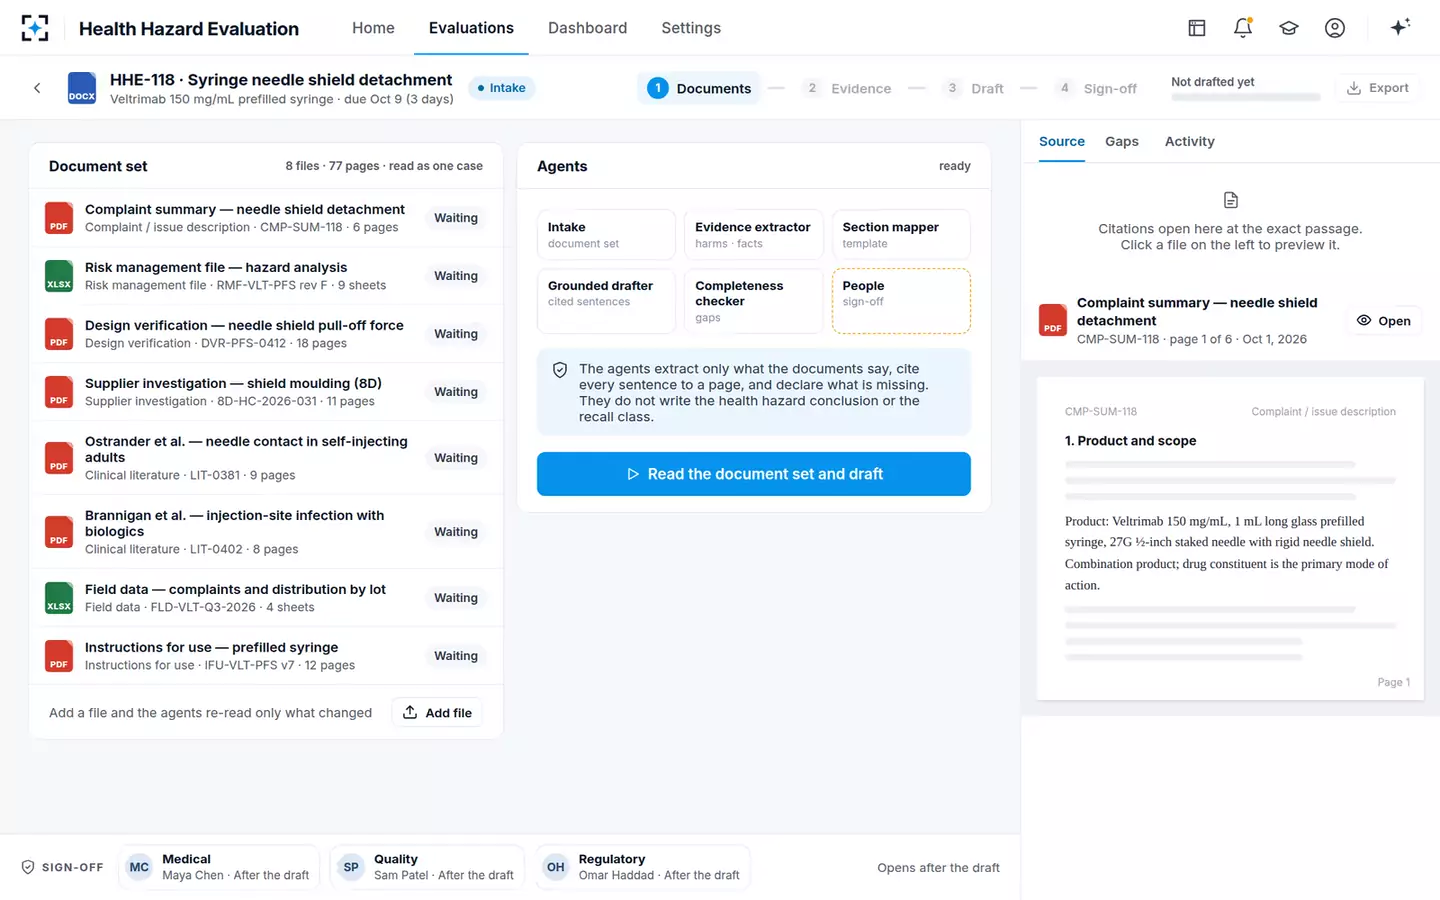This screenshot has height=900, width=1440.
Task: Click Maya Chen Medical sign-off card
Action: (x=219, y=867)
